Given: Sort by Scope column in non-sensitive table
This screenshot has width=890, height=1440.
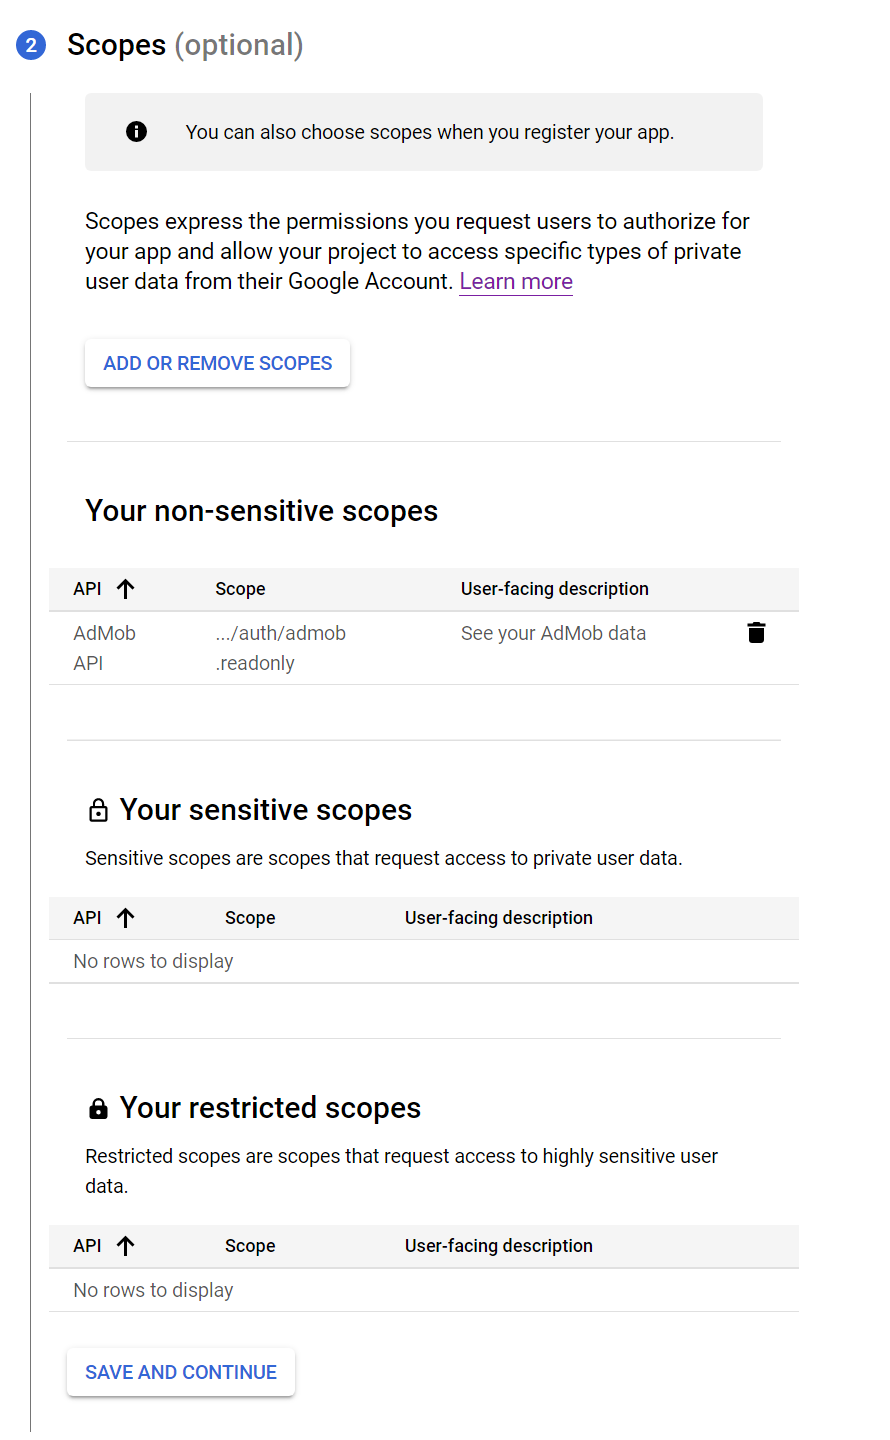Looking at the screenshot, I should 240,588.
